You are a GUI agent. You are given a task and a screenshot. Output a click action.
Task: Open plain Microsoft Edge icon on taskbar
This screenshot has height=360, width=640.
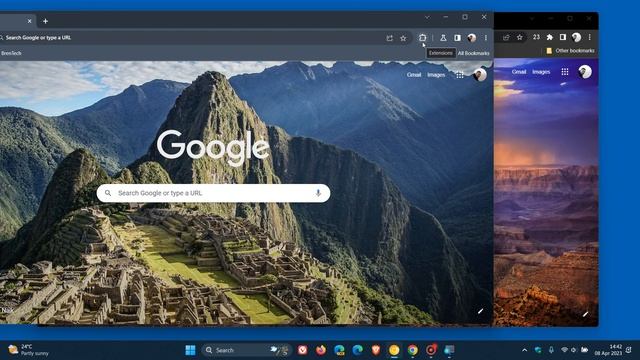pyautogui.click(x=358, y=350)
